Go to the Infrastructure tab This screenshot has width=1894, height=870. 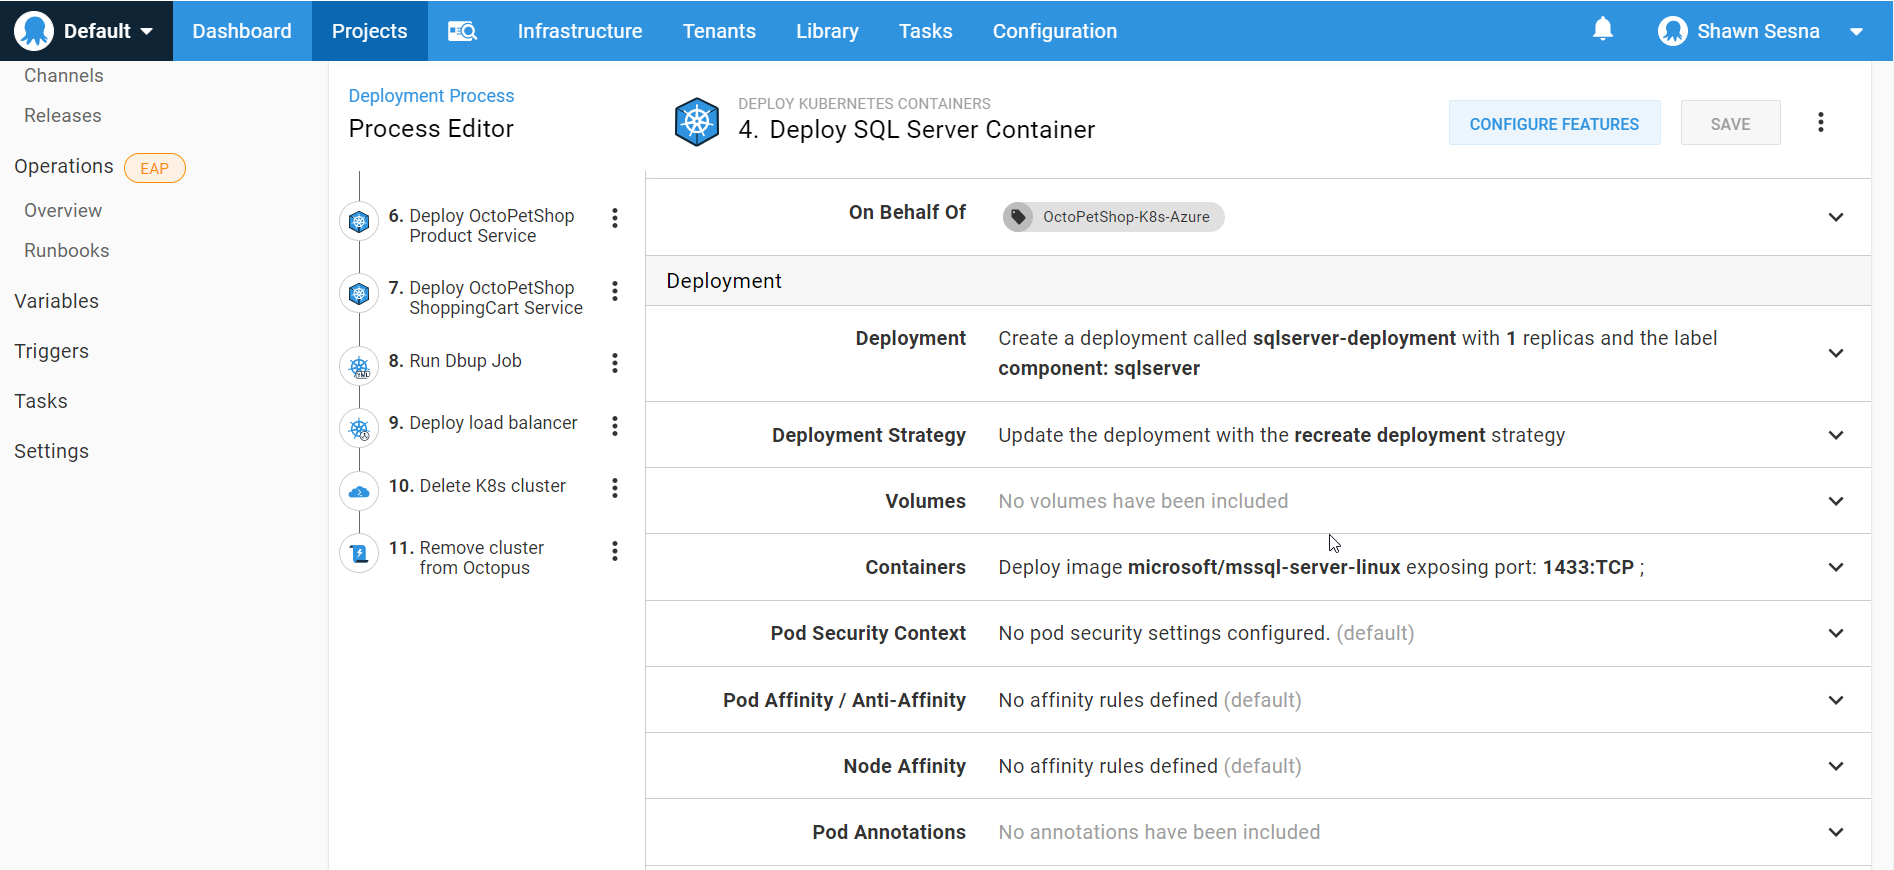(x=579, y=31)
